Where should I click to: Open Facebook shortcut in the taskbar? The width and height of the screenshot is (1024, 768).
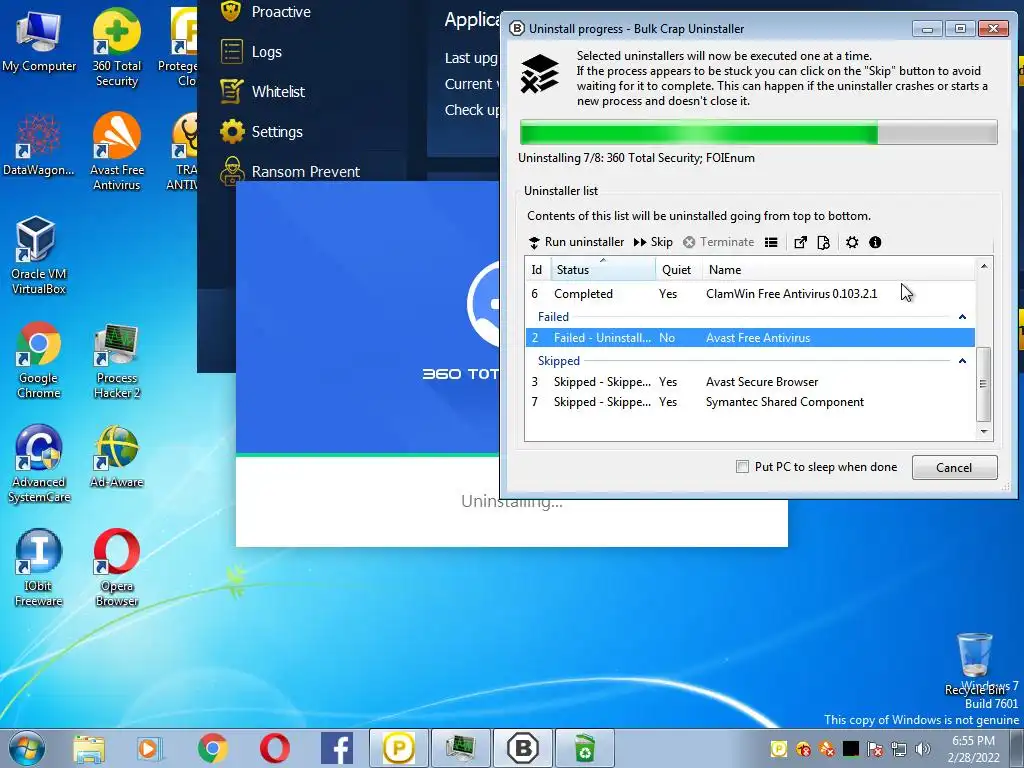[x=337, y=748]
